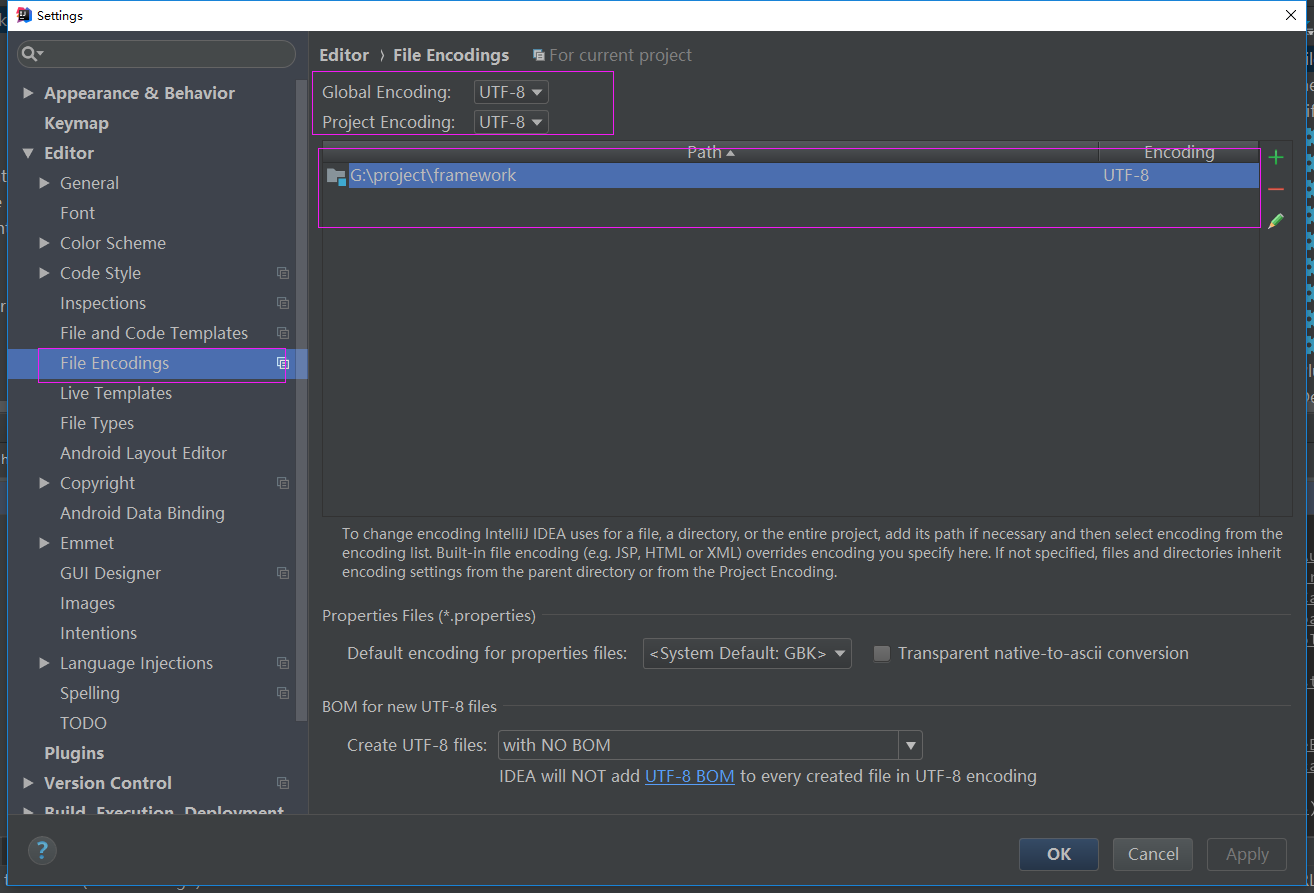Click the project-level icon beside Code Style

pyautogui.click(x=283, y=273)
